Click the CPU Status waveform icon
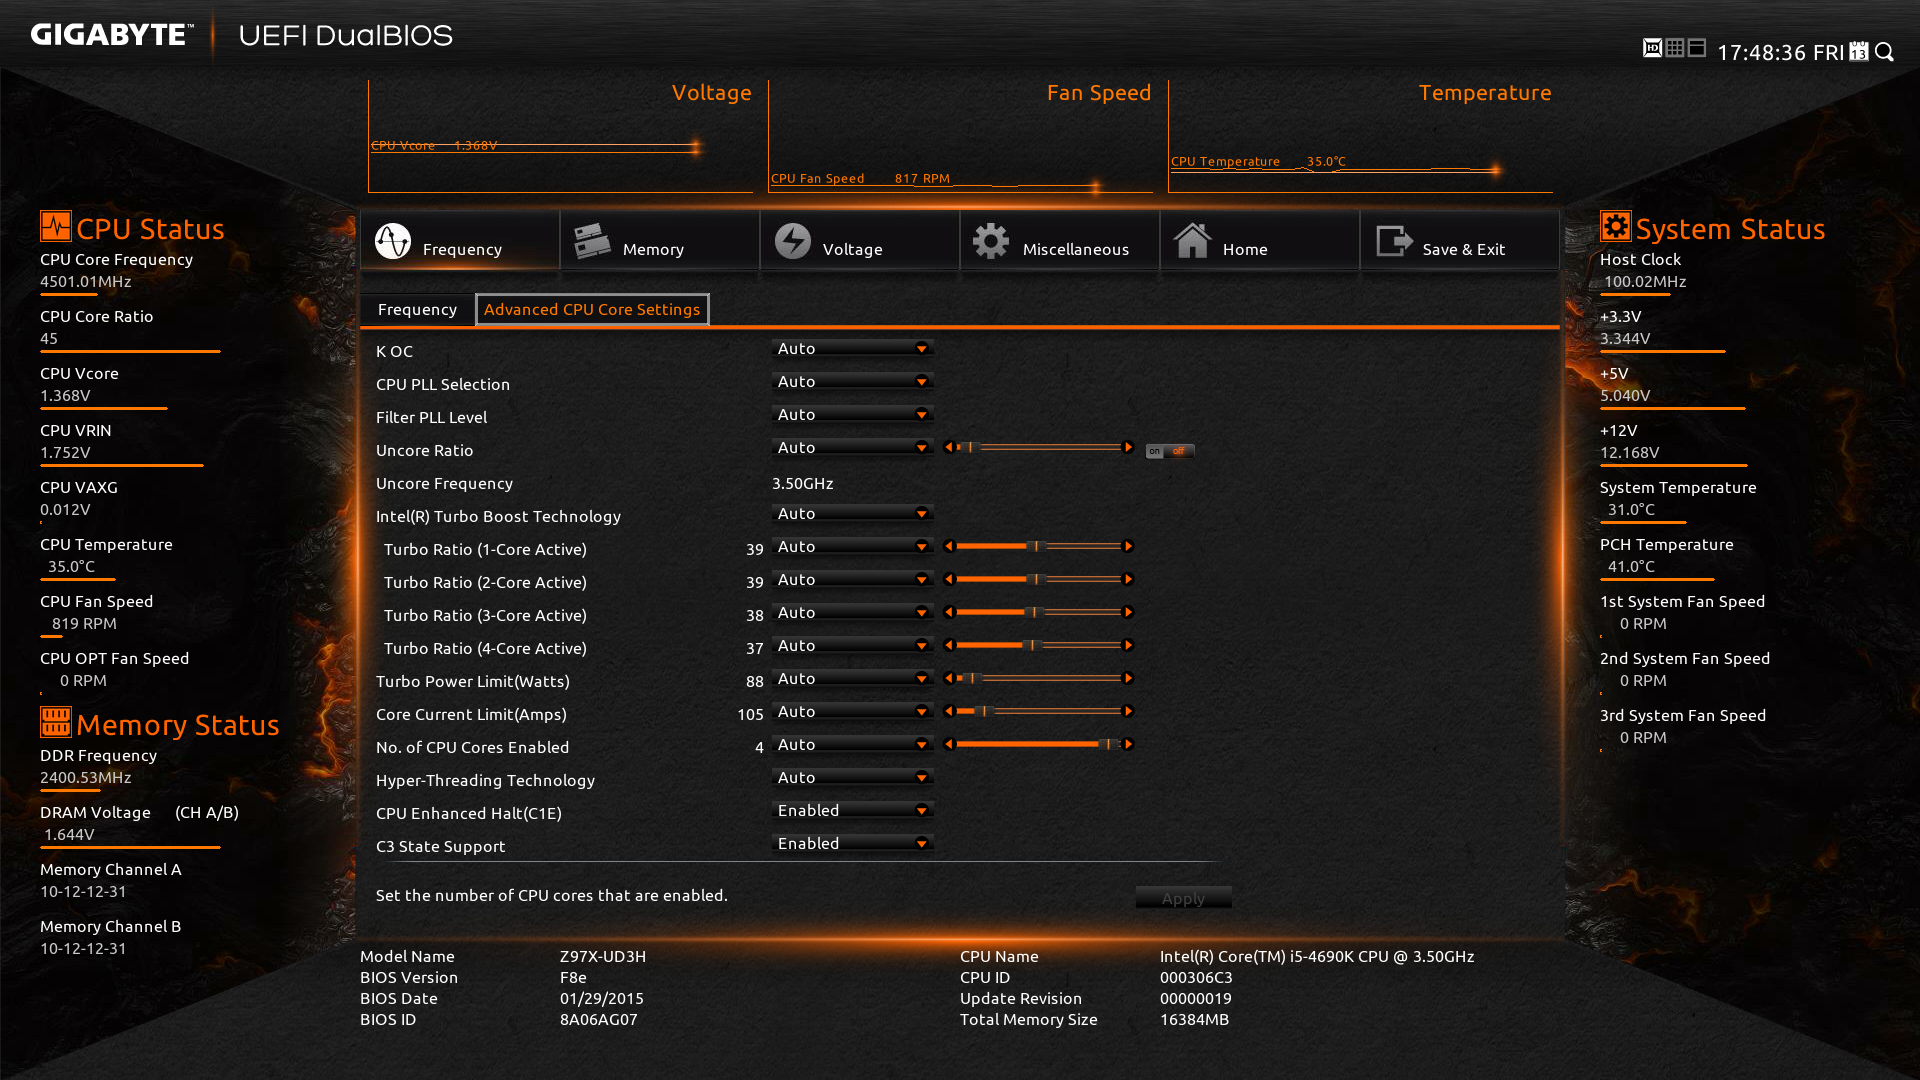 (56, 226)
